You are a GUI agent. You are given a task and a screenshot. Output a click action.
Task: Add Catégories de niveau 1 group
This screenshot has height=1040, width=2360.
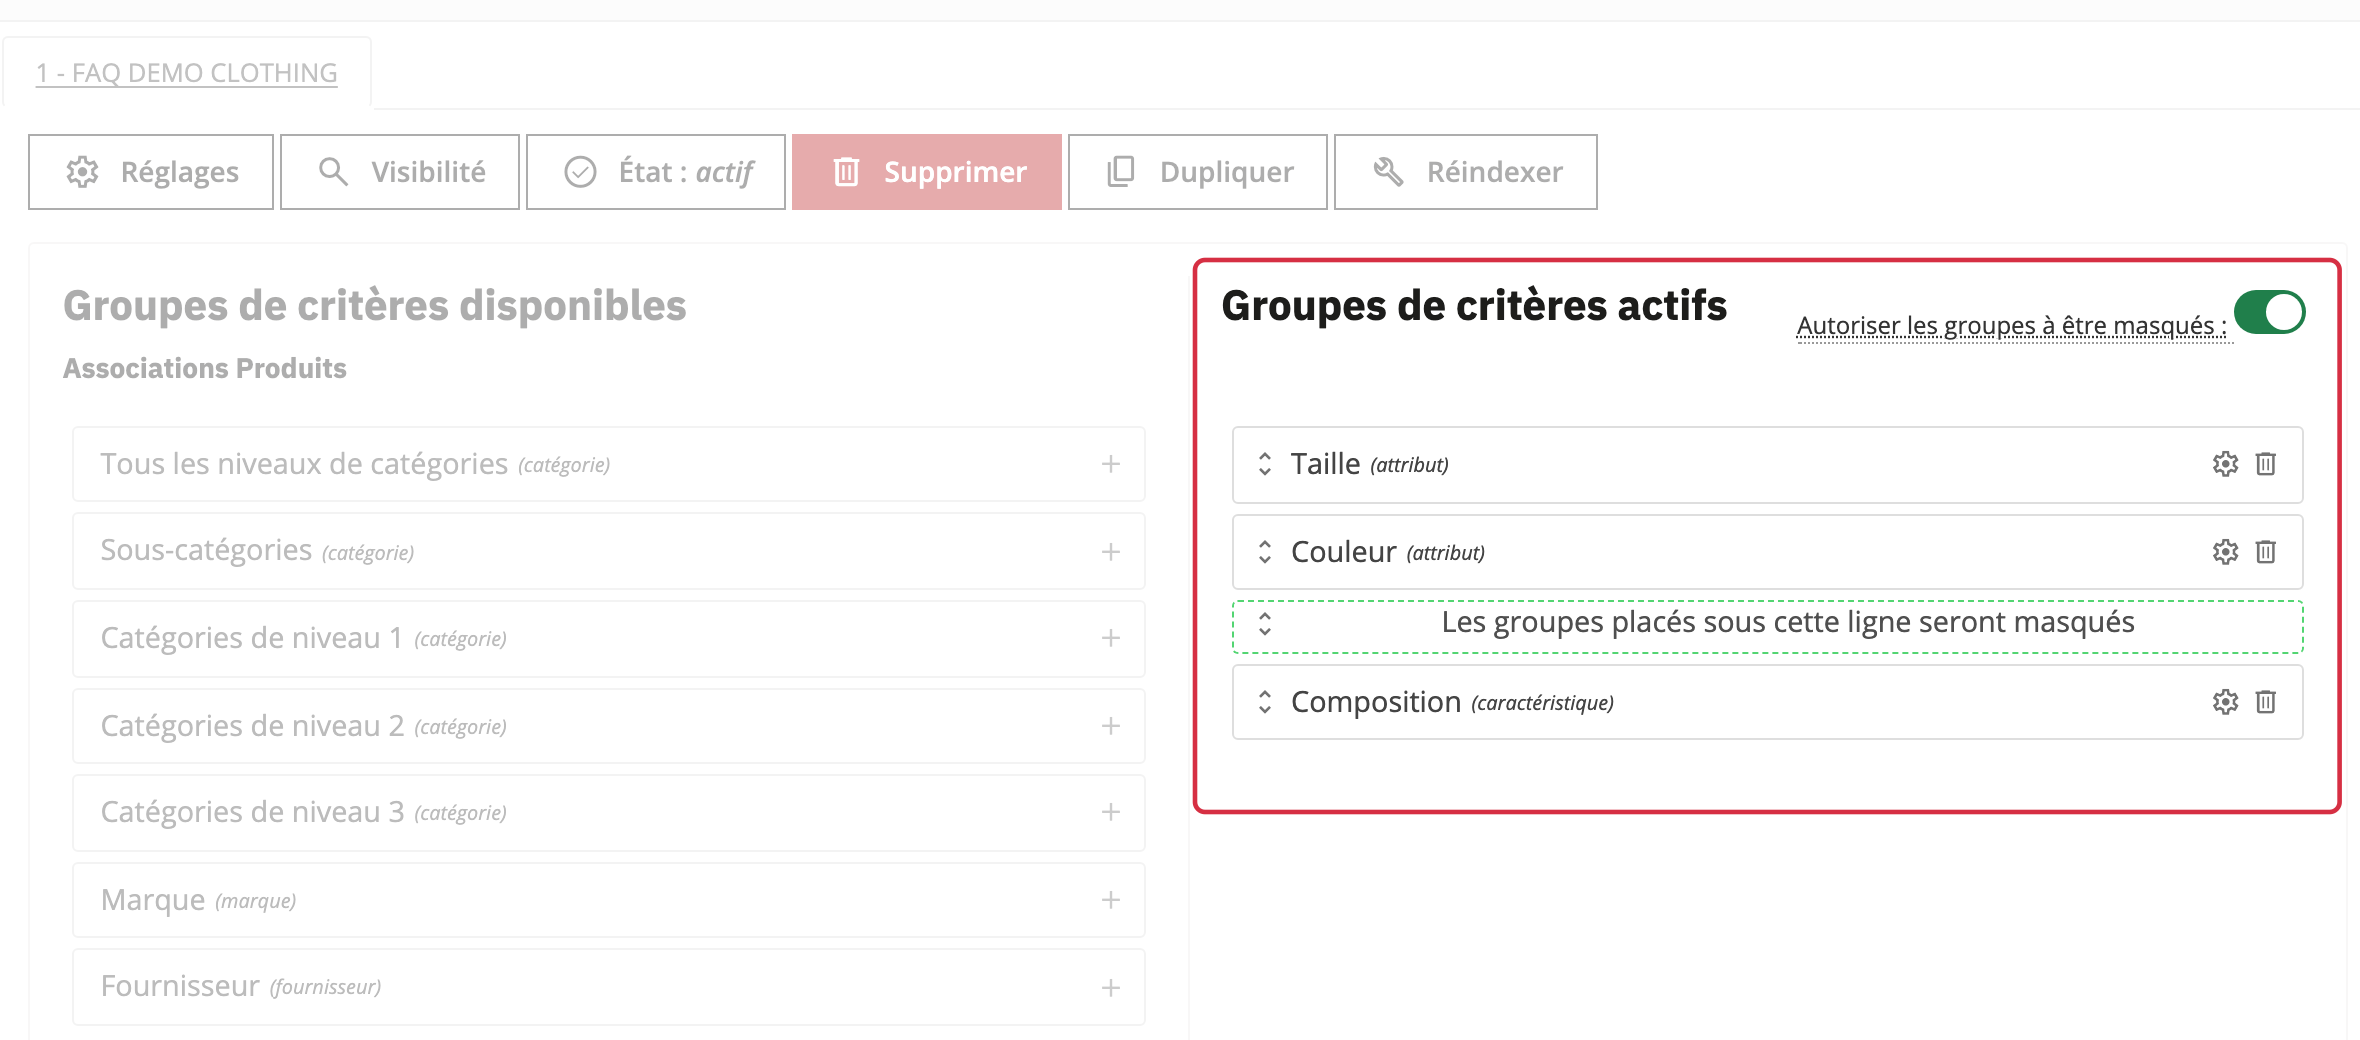click(1111, 638)
